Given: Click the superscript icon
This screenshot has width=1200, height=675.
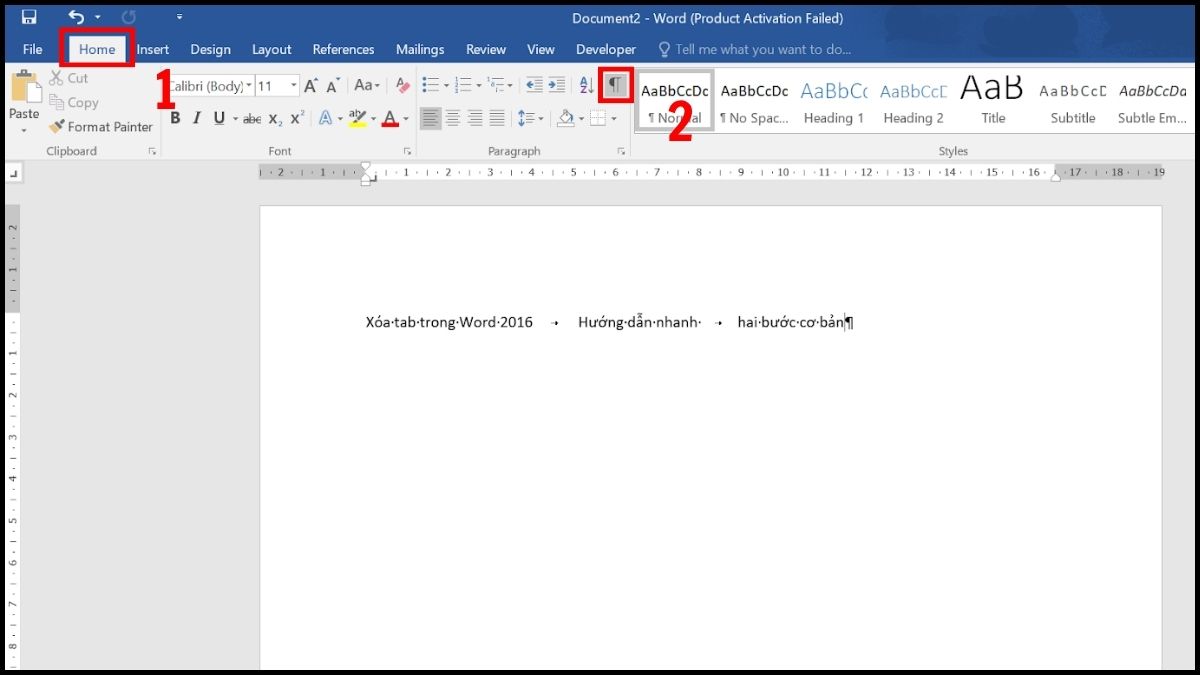Looking at the screenshot, I should pos(294,118).
